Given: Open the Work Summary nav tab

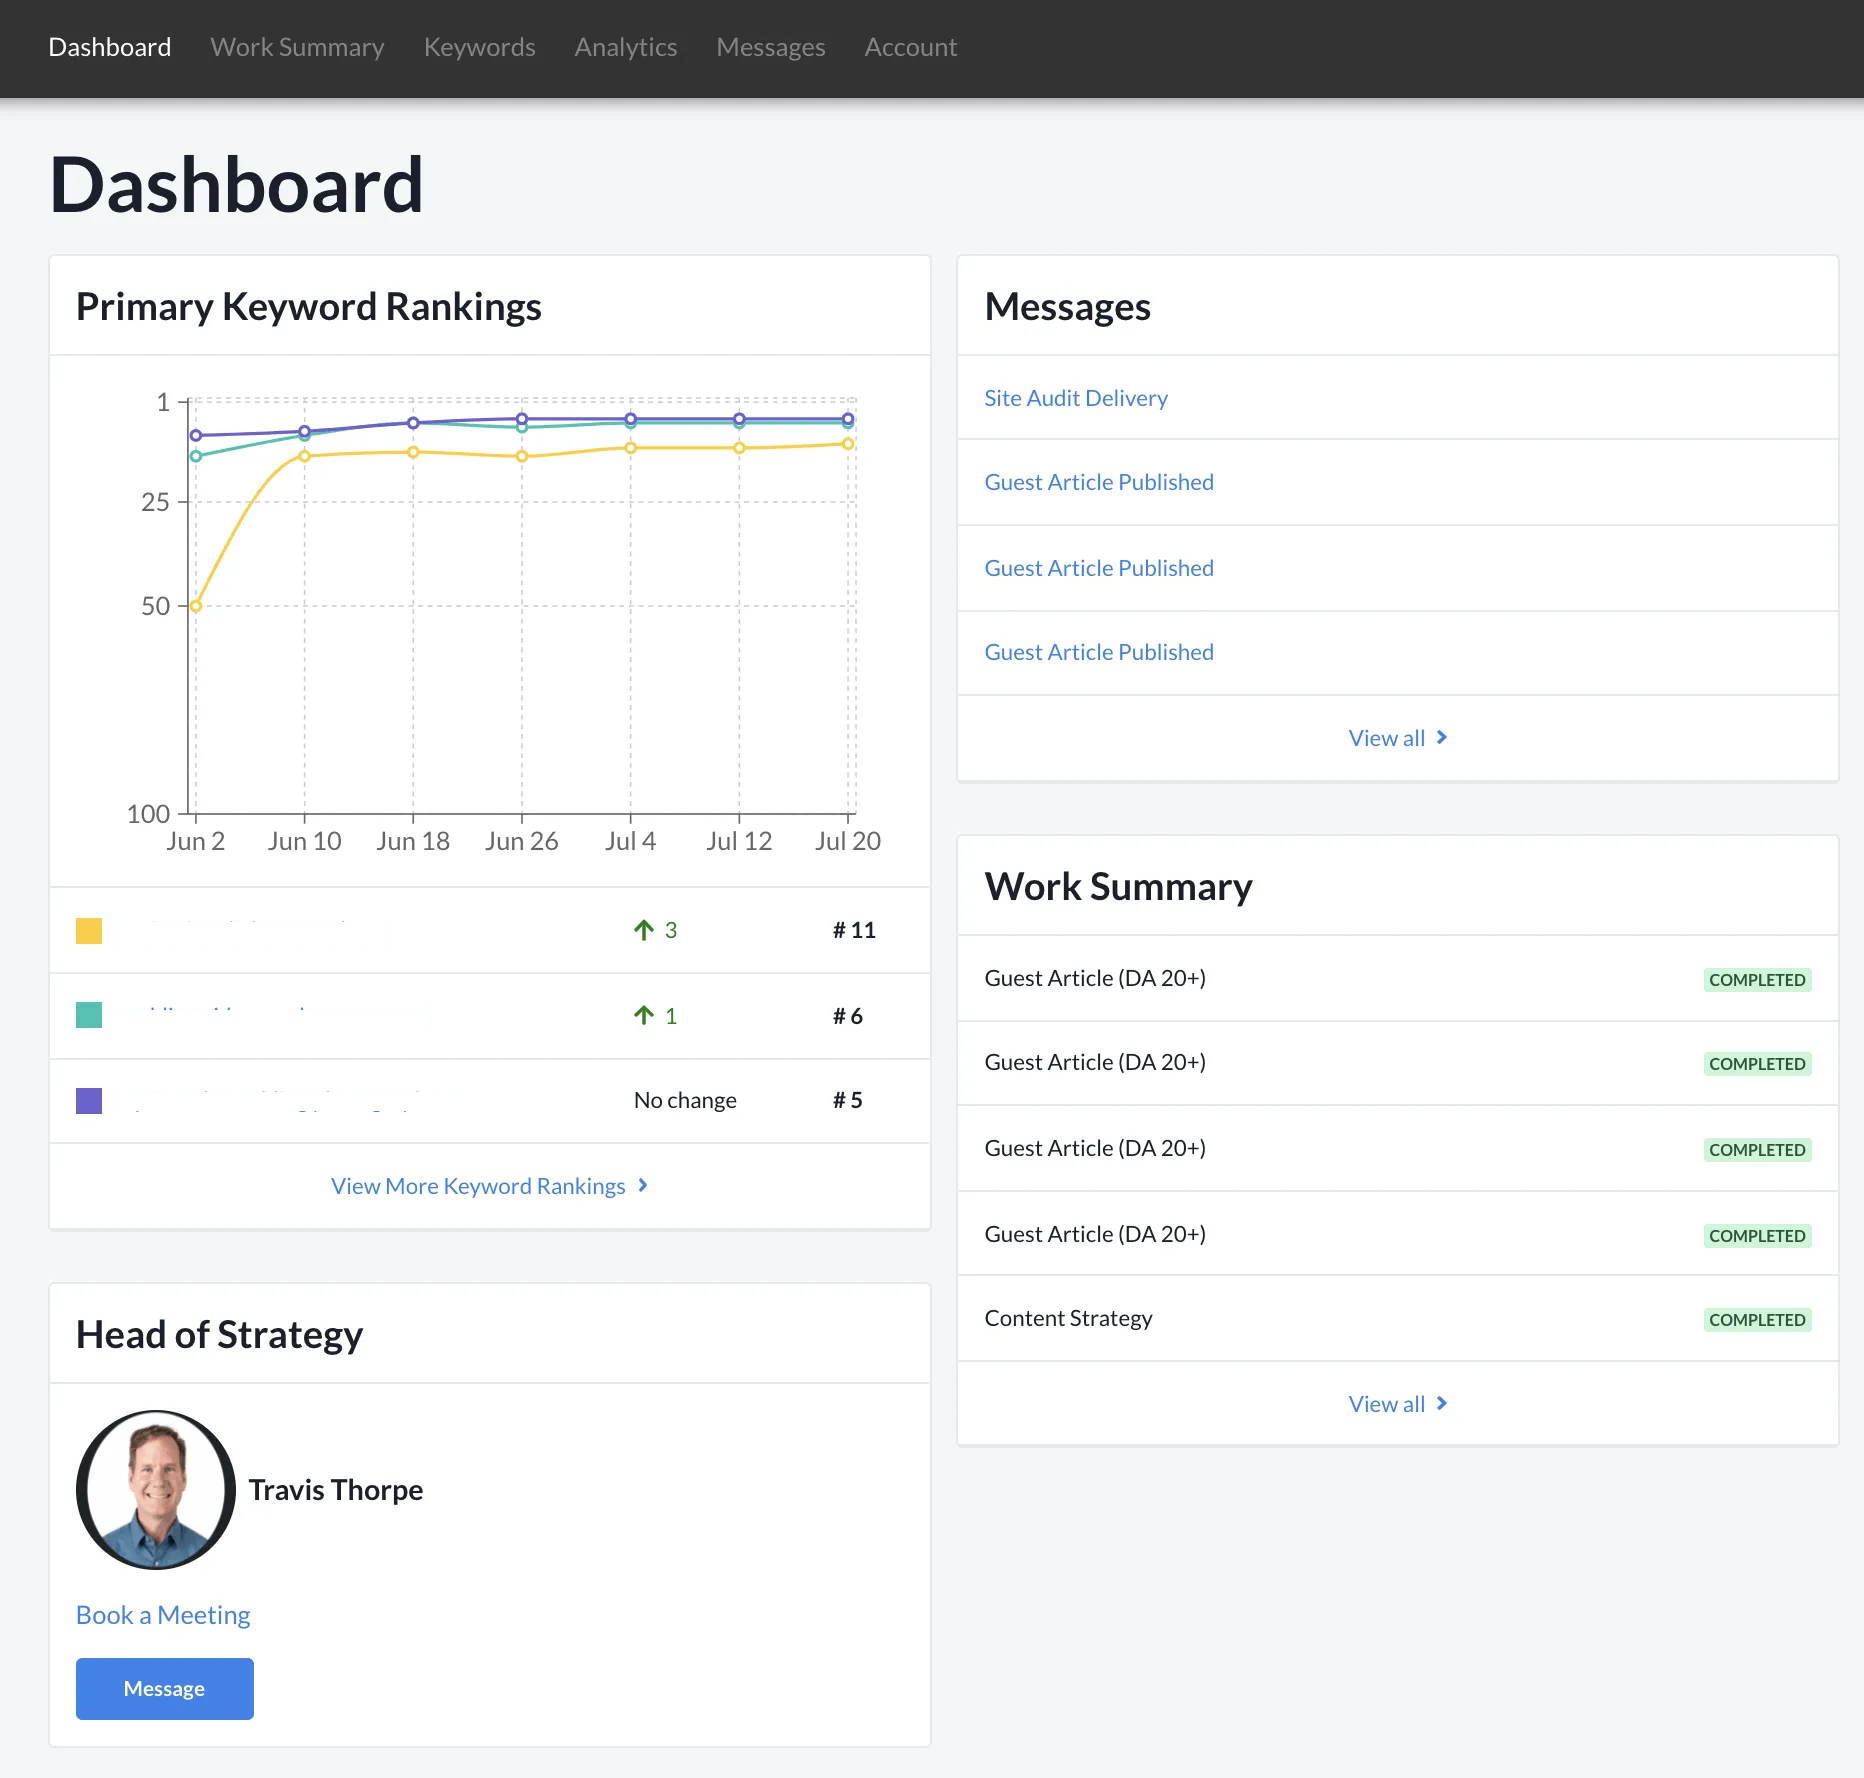Looking at the screenshot, I should point(297,47).
